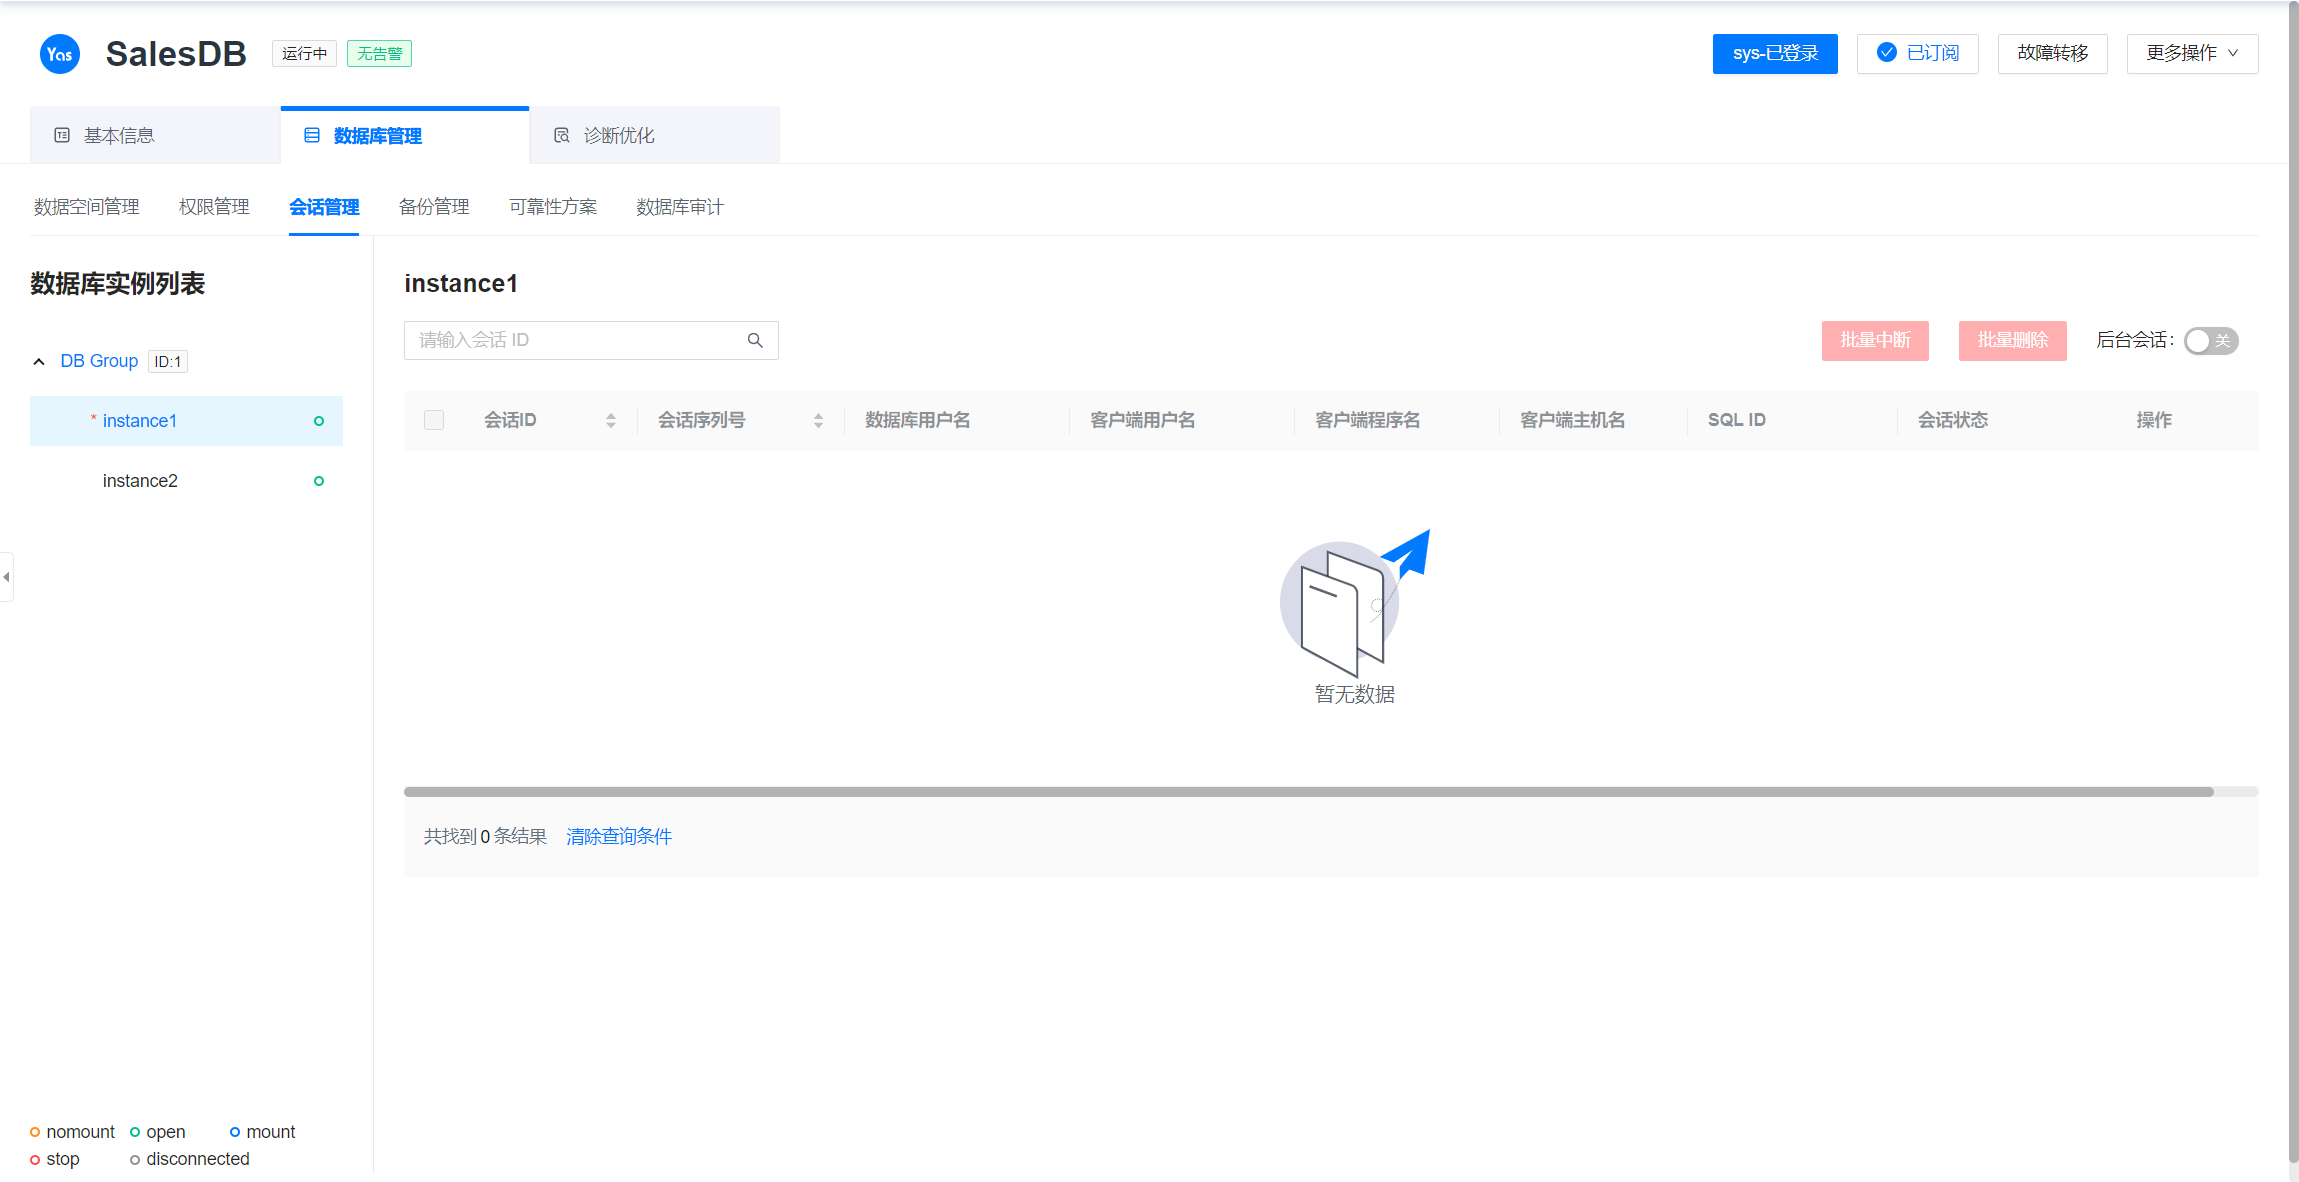Open the 权限管理 tab
This screenshot has width=2299, height=1182.
214,207
